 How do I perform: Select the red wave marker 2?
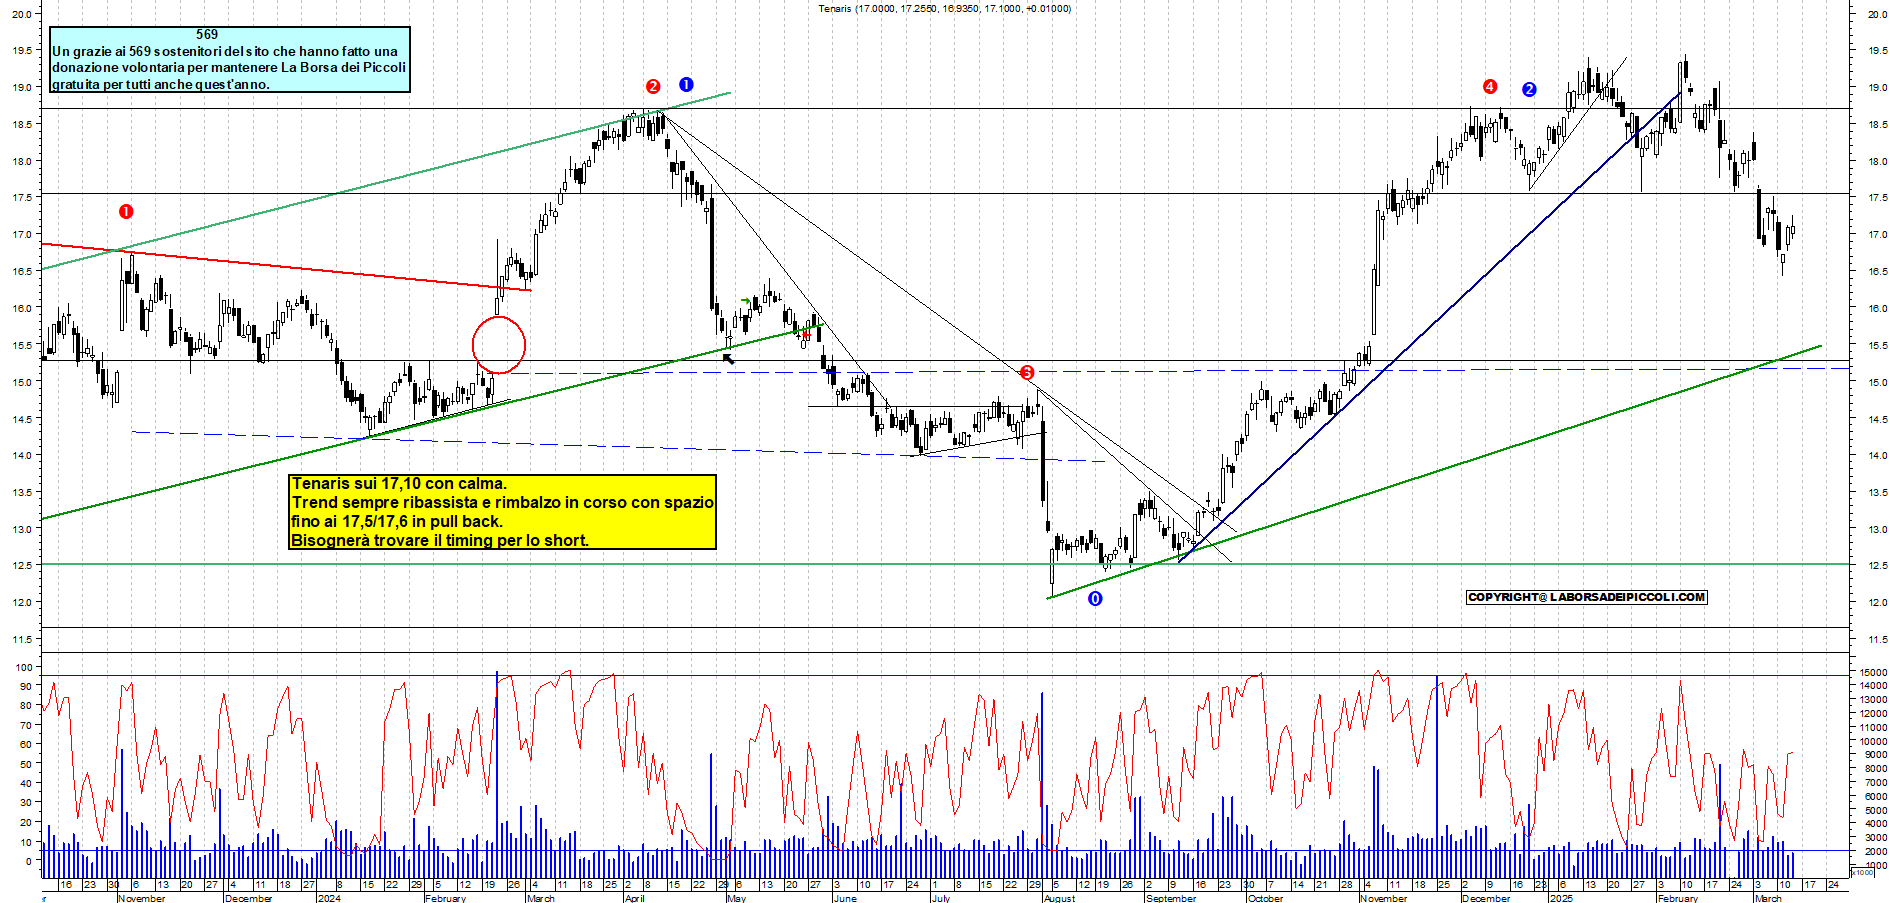653,86
